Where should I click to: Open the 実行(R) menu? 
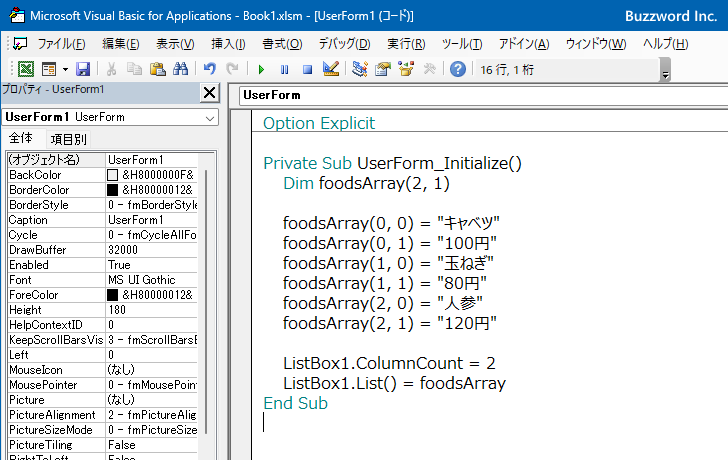[x=406, y=44]
